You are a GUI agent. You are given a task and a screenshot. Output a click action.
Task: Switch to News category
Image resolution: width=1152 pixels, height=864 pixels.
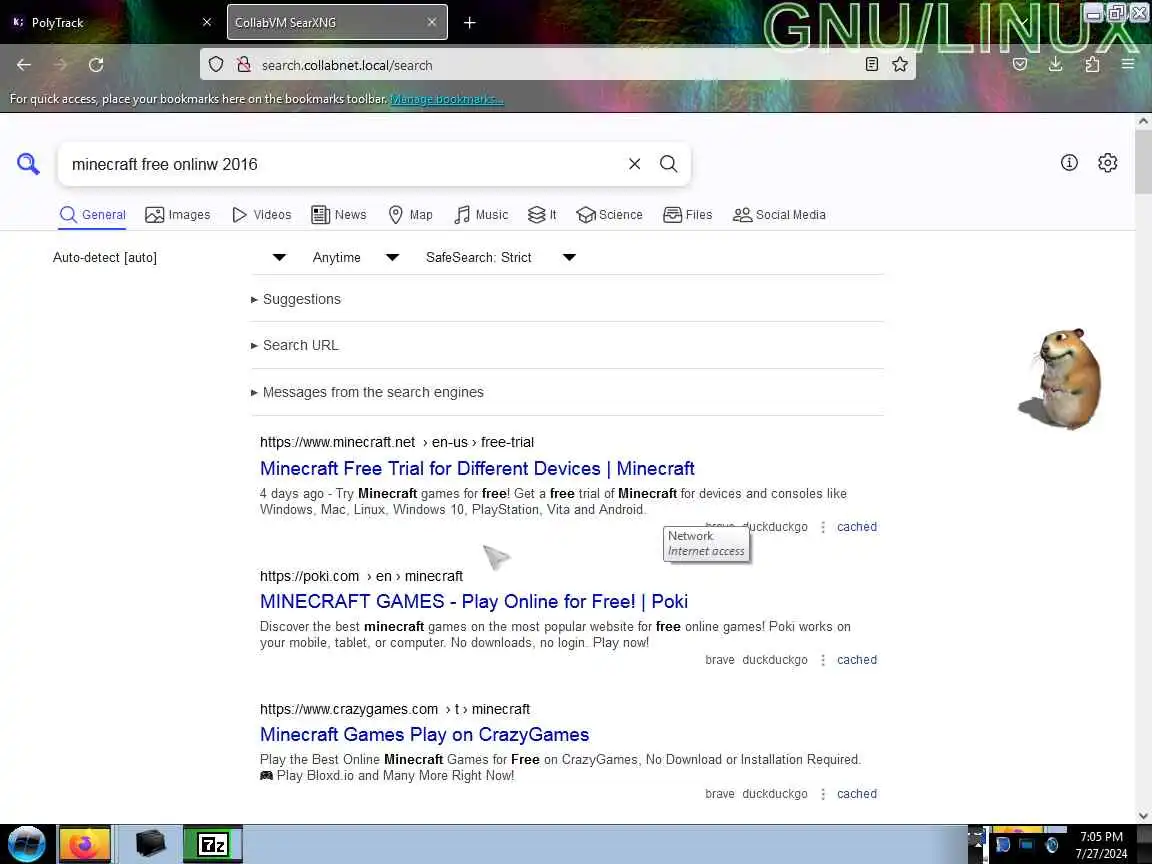(339, 215)
